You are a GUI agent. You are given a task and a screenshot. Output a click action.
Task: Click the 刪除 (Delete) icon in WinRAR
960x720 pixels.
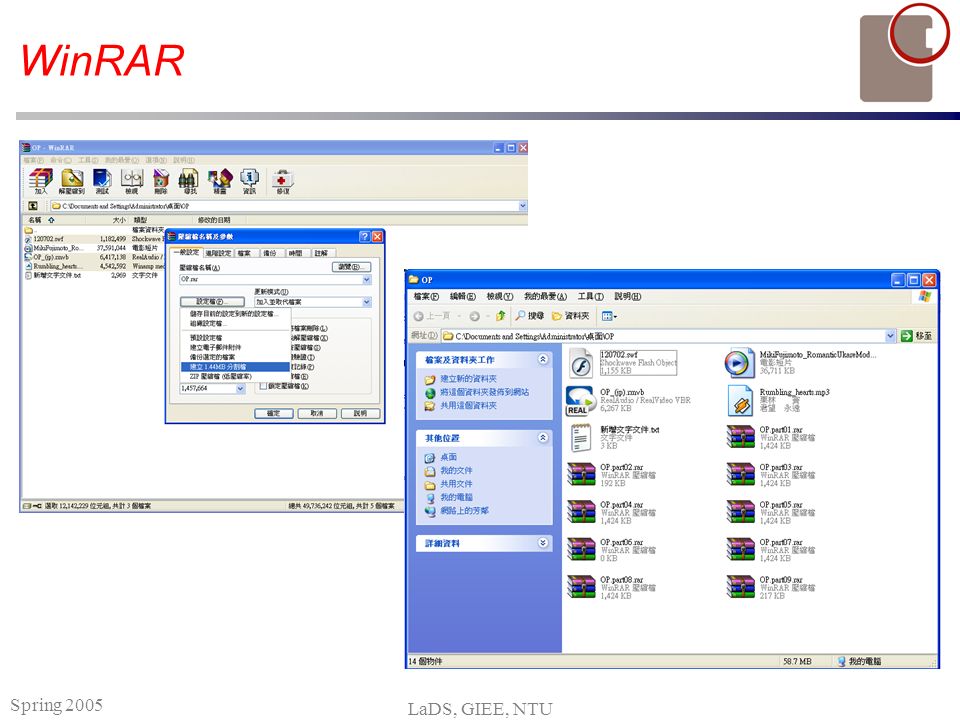(161, 181)
